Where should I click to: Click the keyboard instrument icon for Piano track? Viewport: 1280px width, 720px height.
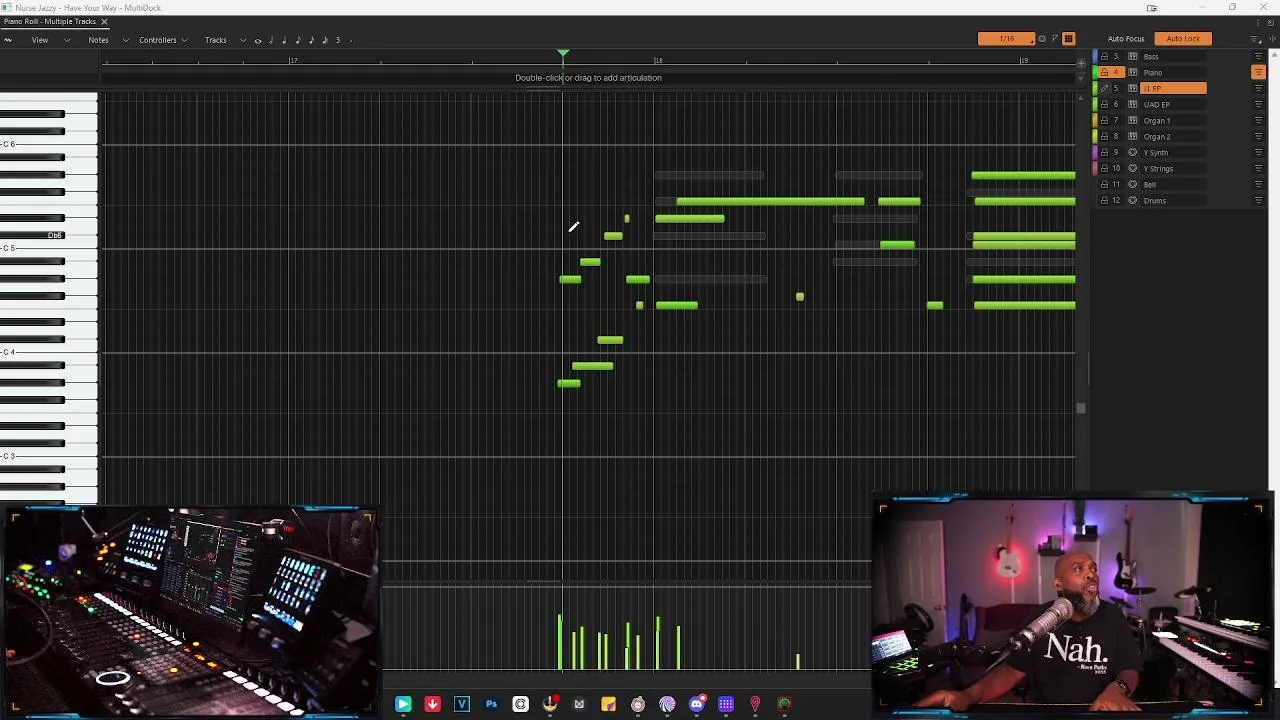point(1132,72)
